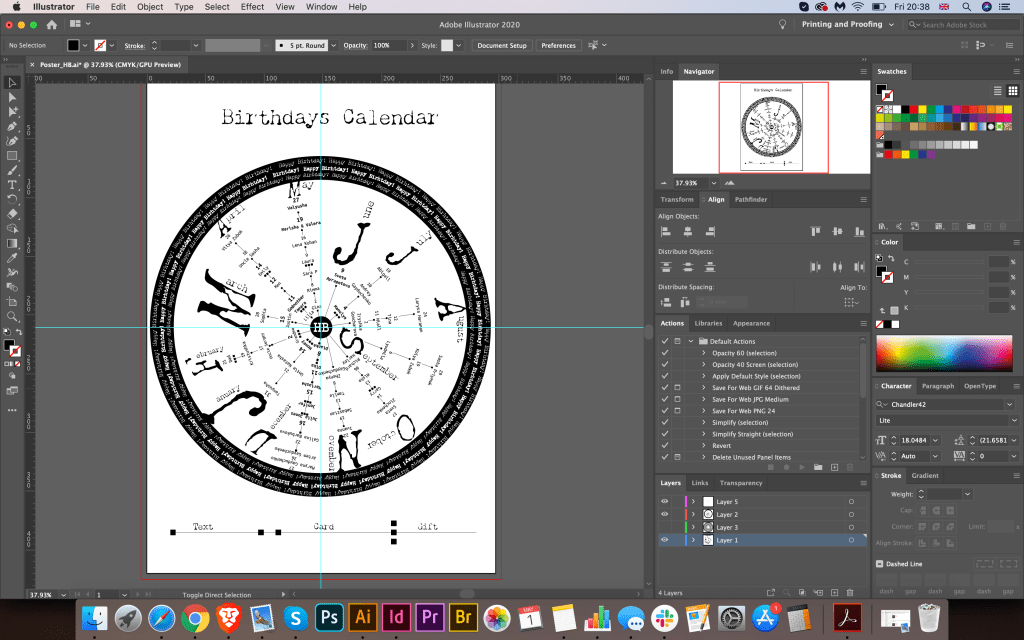This screenshot has width=1024, height=640.
Task: Expand Layer 3 contents in Layers panel
Action: click(x=692, y=527)
